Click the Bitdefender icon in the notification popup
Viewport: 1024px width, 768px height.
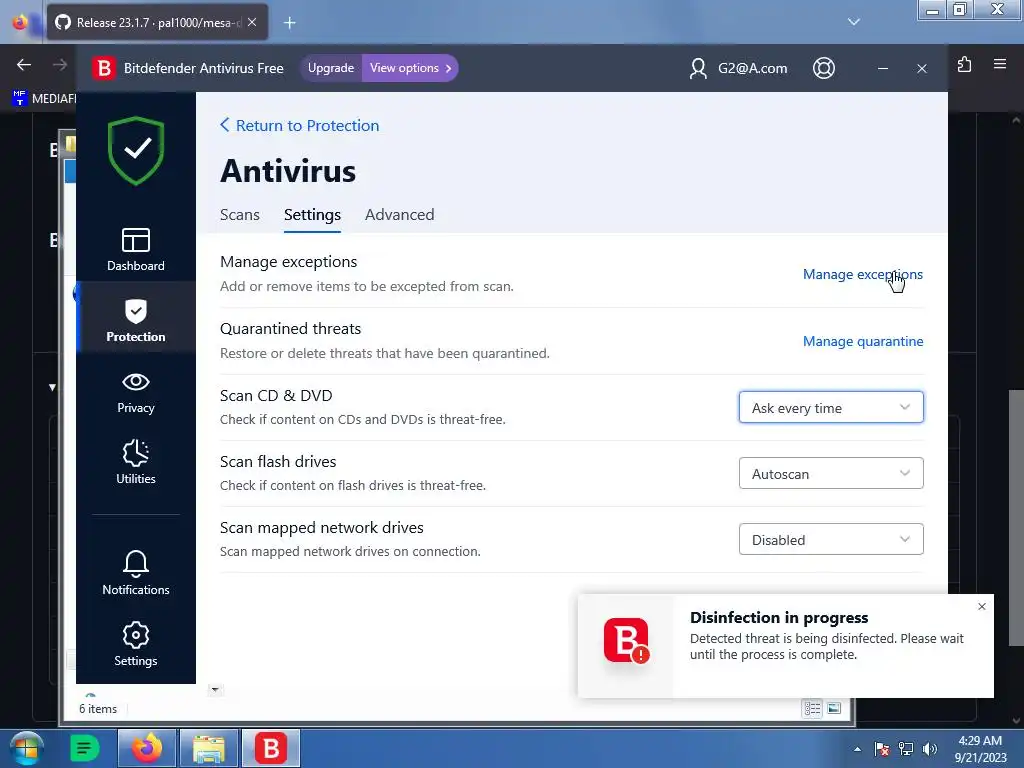[x=626, y=641]
